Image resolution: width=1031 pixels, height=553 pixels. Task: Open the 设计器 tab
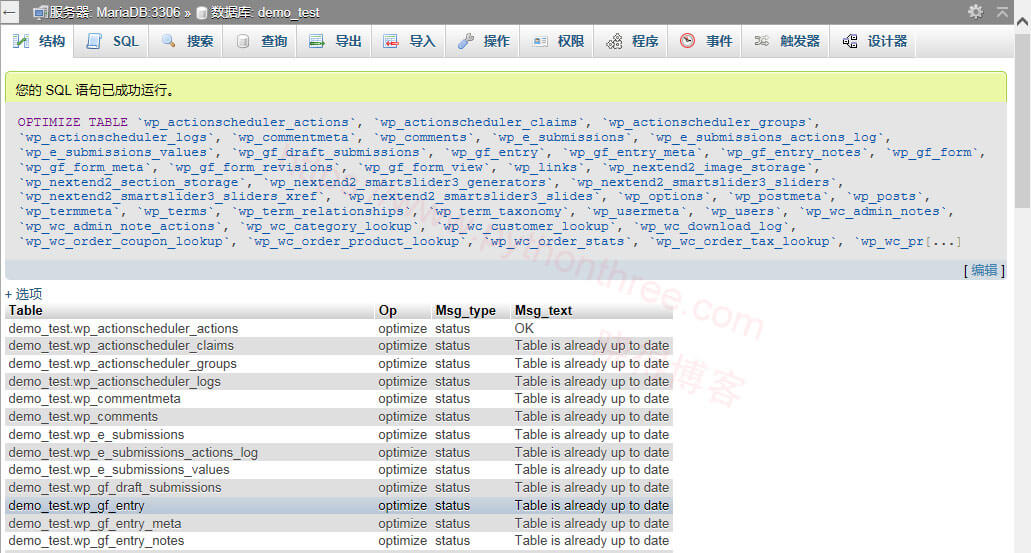(x=873, y=41)
